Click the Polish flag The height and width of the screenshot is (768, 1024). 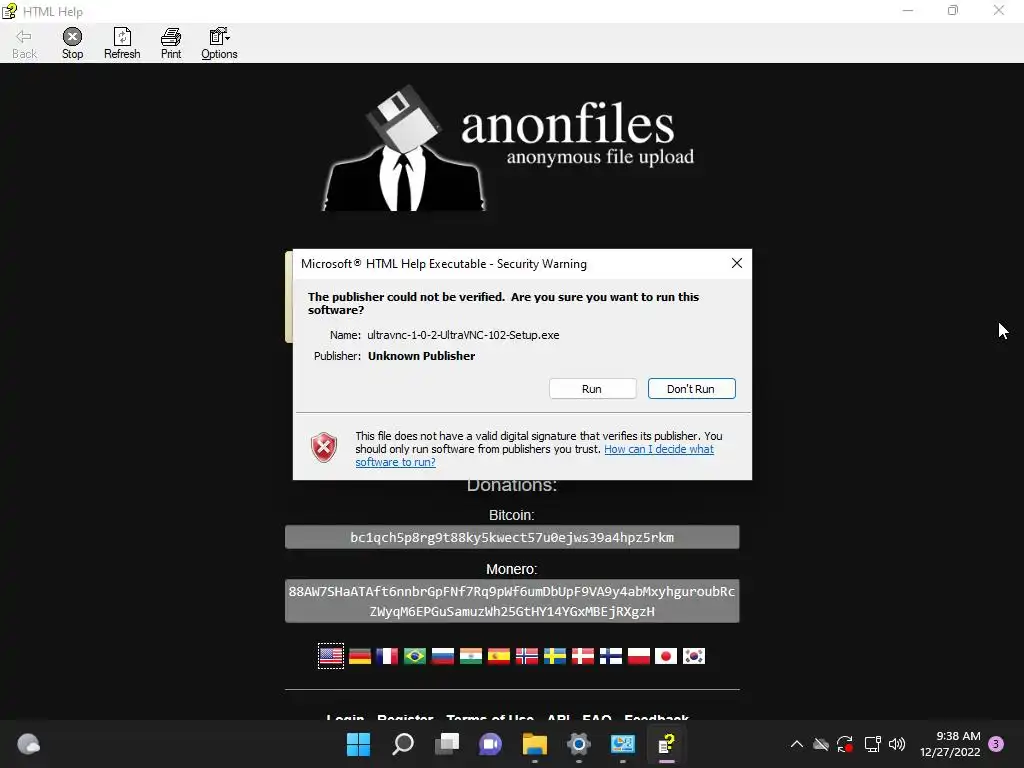pos(639,656)
